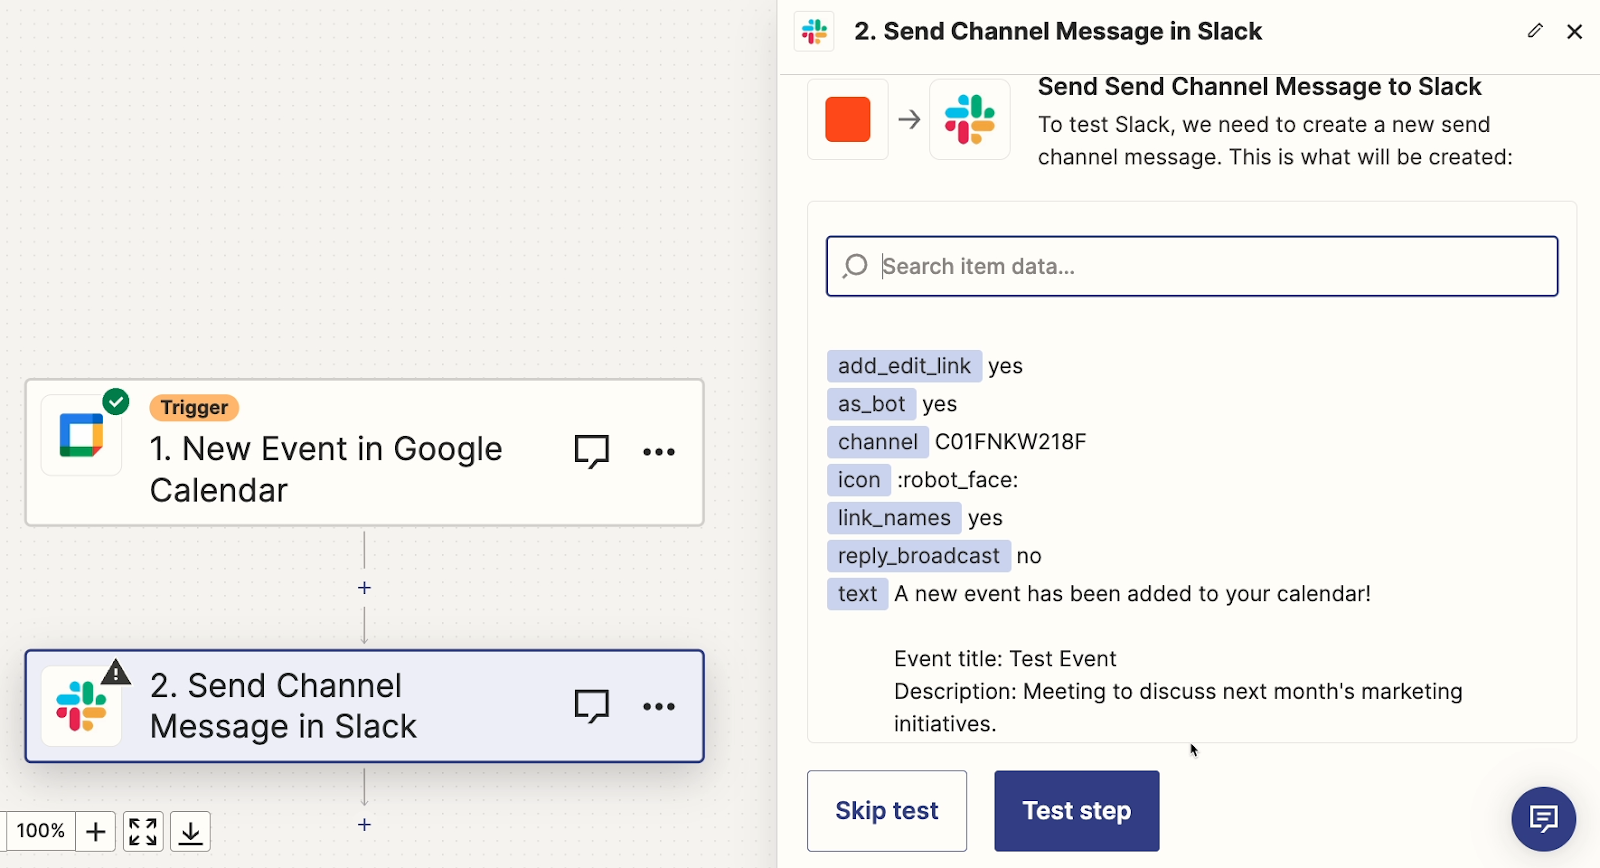Click the channel value C01FNKW218F
Image resolution: width=1600 pixels, height=868 pixels.
pos(1010,442)
